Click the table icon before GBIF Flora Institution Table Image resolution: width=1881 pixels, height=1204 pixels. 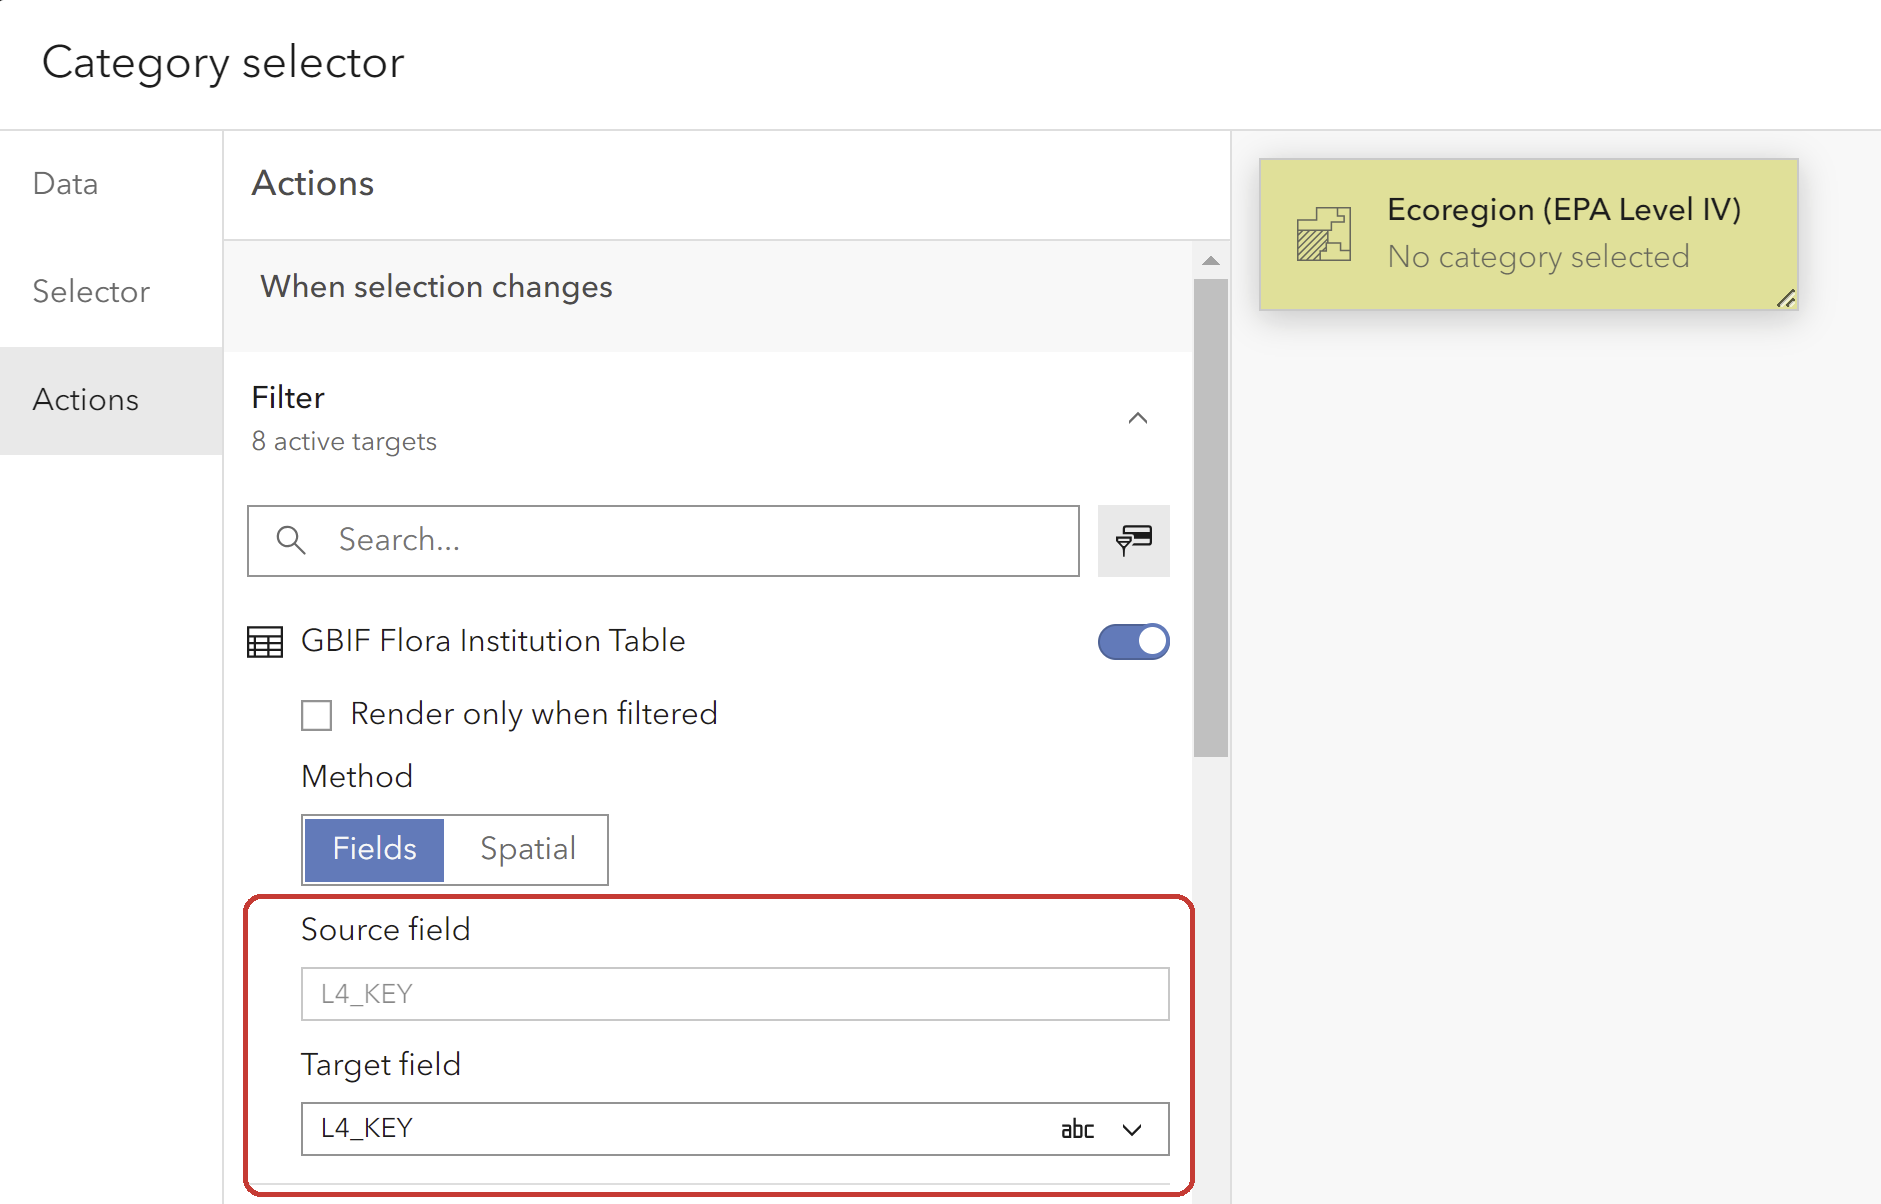(x=264, y=641)
